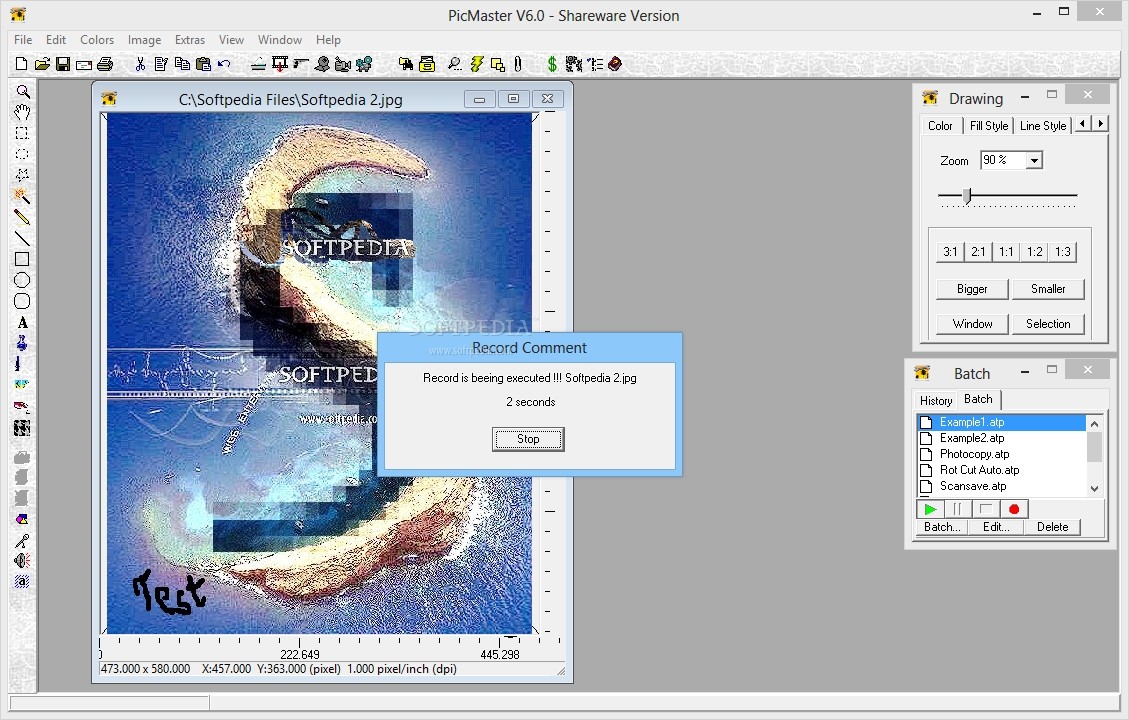
Task: Select the rounded rectangle tool
Action: tap(22, 301)
